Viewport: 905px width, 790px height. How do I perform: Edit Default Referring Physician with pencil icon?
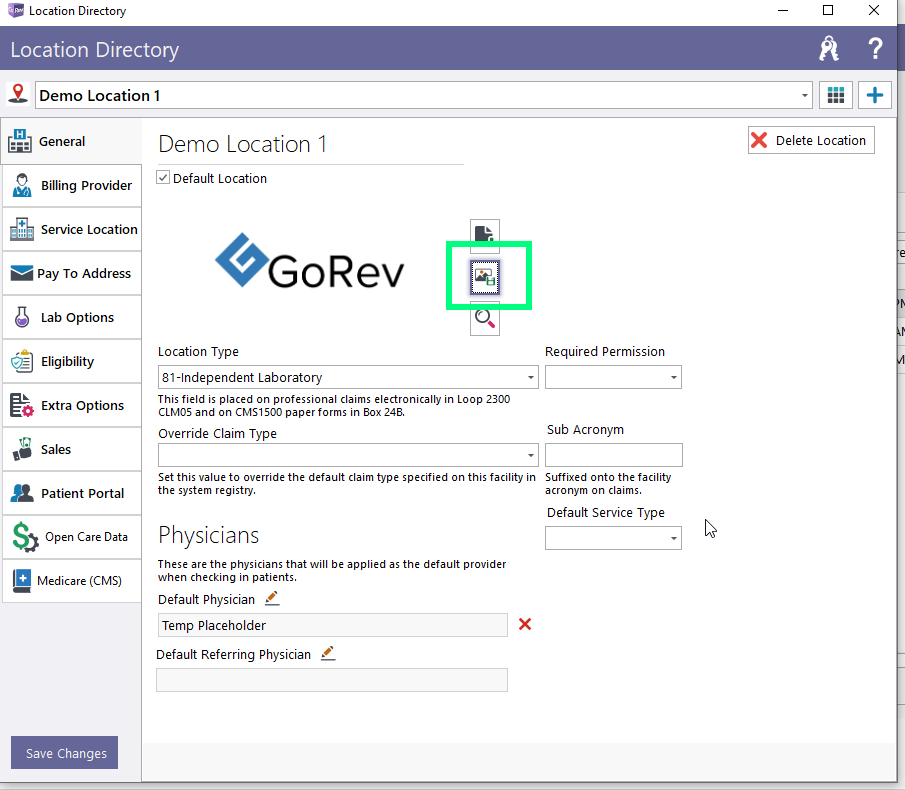[328, 653]
